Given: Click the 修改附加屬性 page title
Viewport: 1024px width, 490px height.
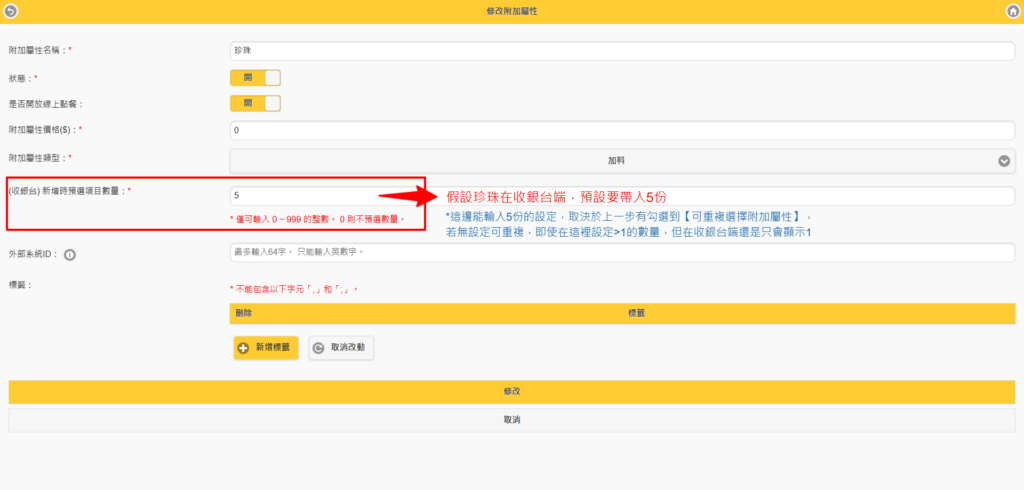Looking at the screenshot, I should 512,12.
